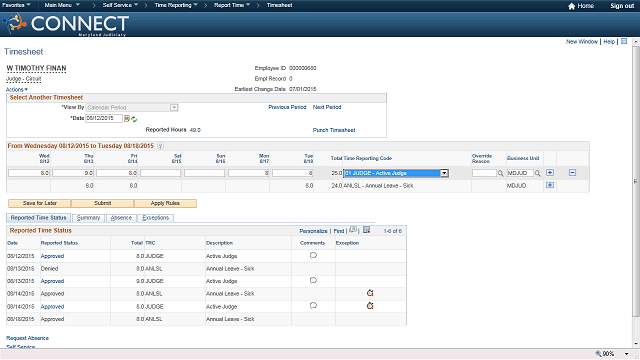
Task: Expand the Actions menu
Action: tap(17, 89)
